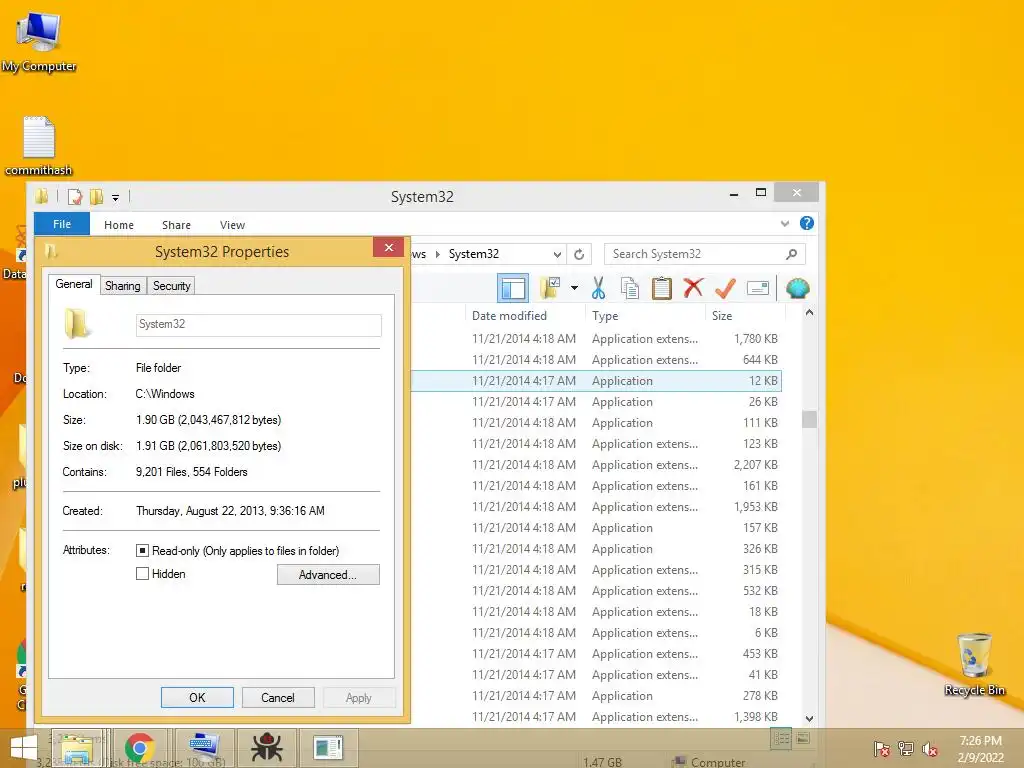Launch Google Chrome from the taskbar

(140, 748)
